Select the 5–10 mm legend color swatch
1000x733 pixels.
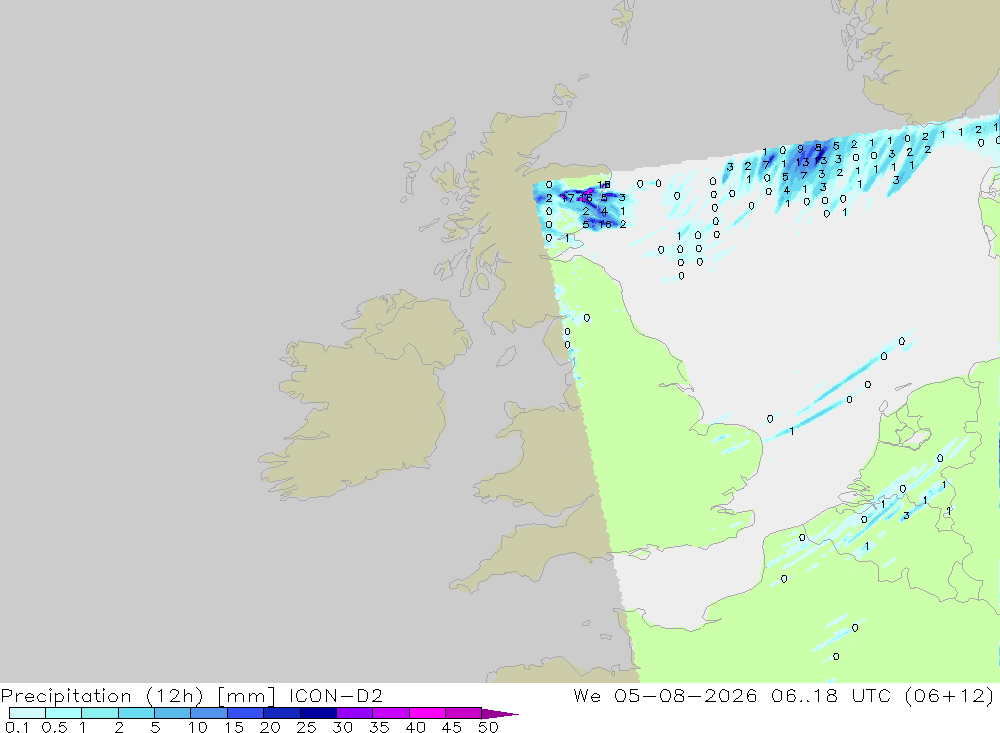pyautogui.click(x=173, y=713)
